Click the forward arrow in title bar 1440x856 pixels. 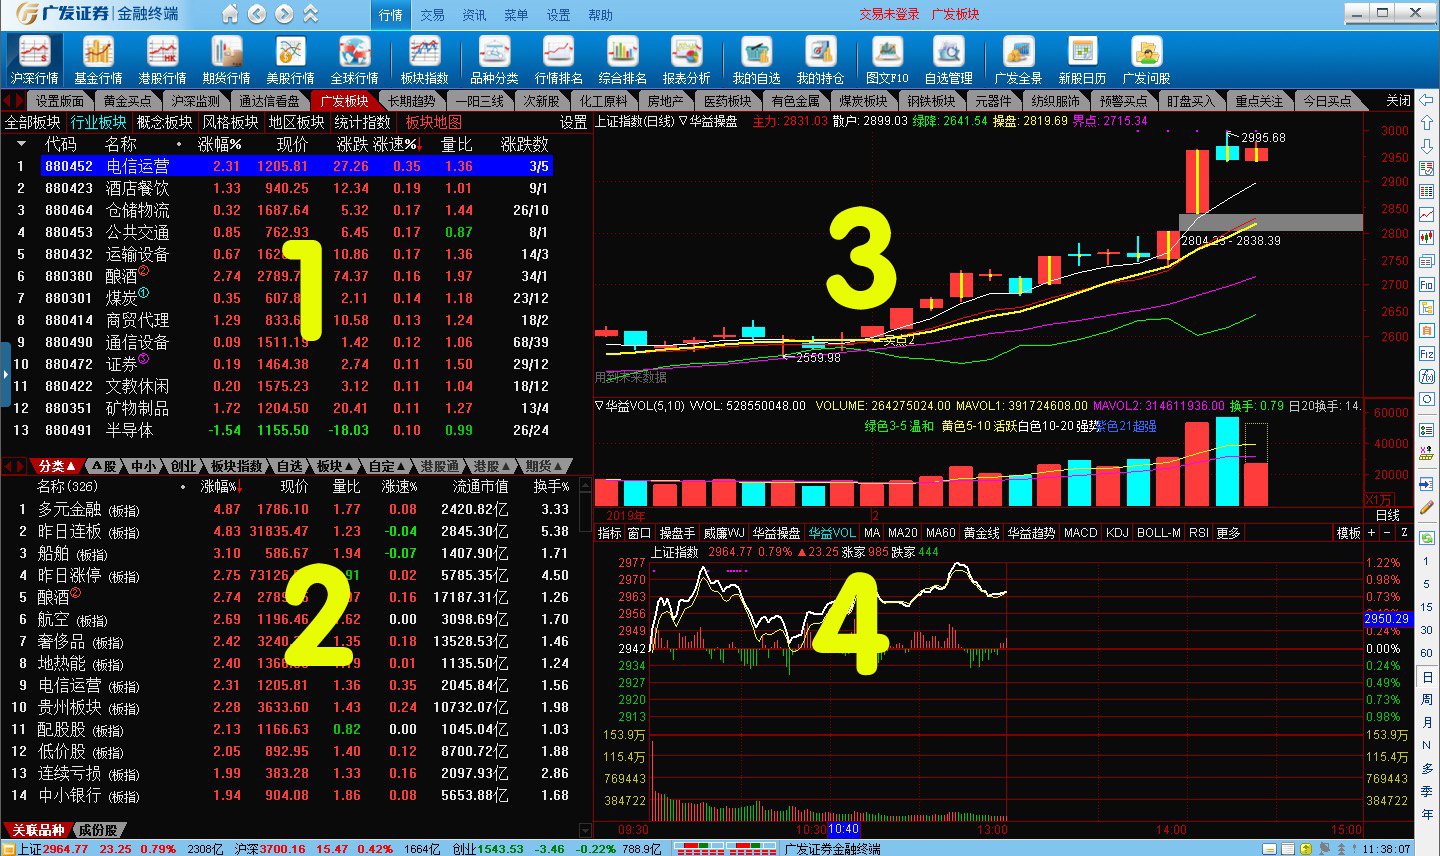284,14
